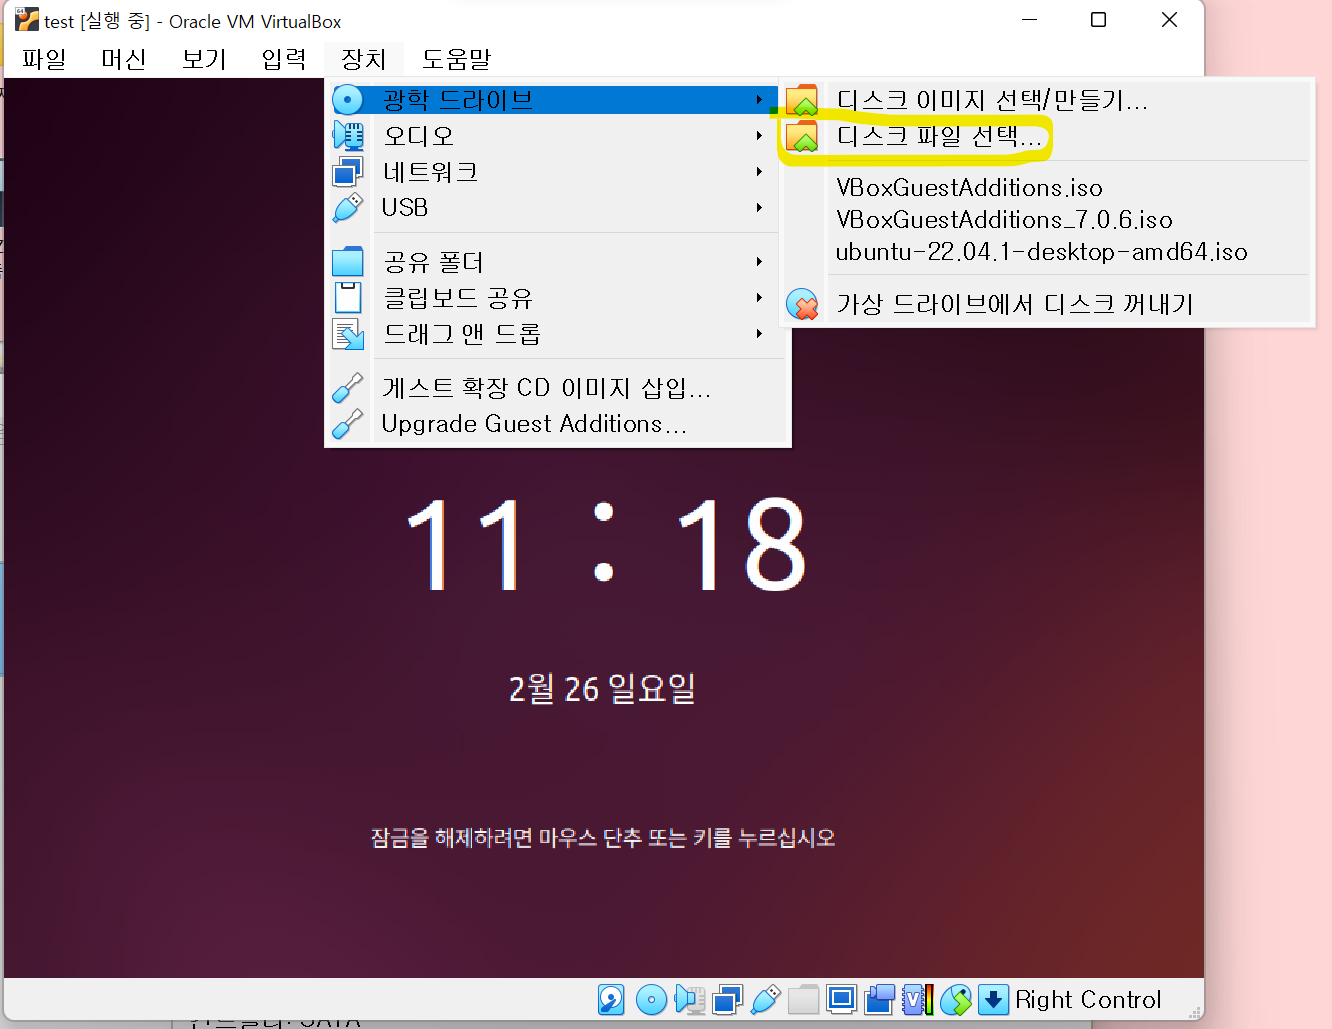Viewport: 1332px width, 1029px height.
Task: Click the 11 : 18 lock screen clock
Action: click(x=606, y=545)
